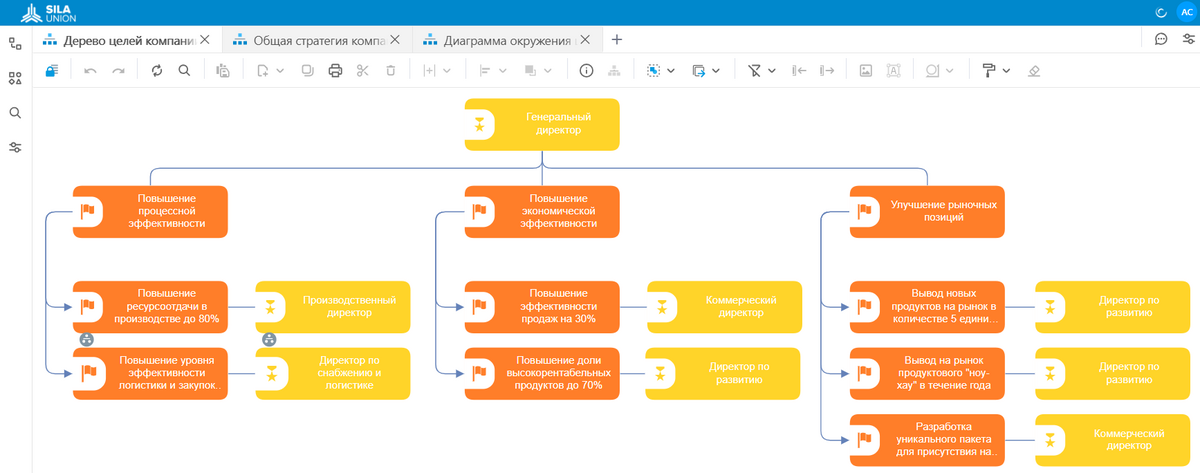Click the copy toolbar icon

coord(308,70)
